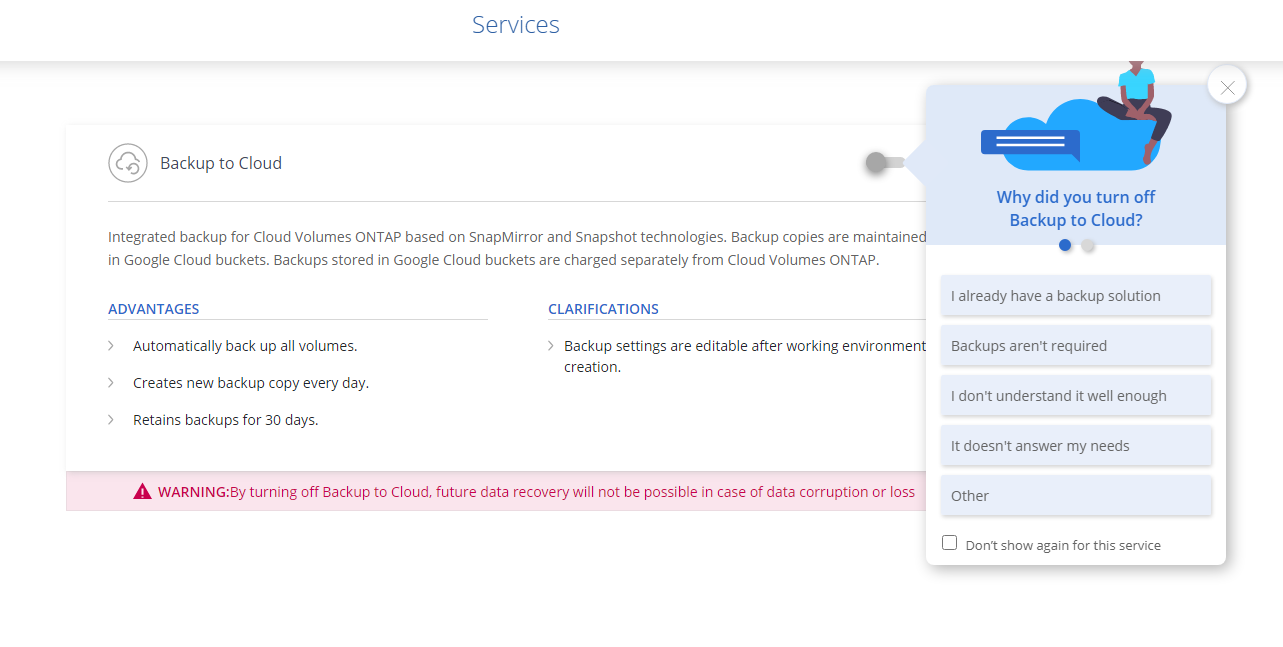The width and height of the screenshot is (1283, 647).
Task: Choose 'Backups aren't required' reason
Action: [1076, 346]
